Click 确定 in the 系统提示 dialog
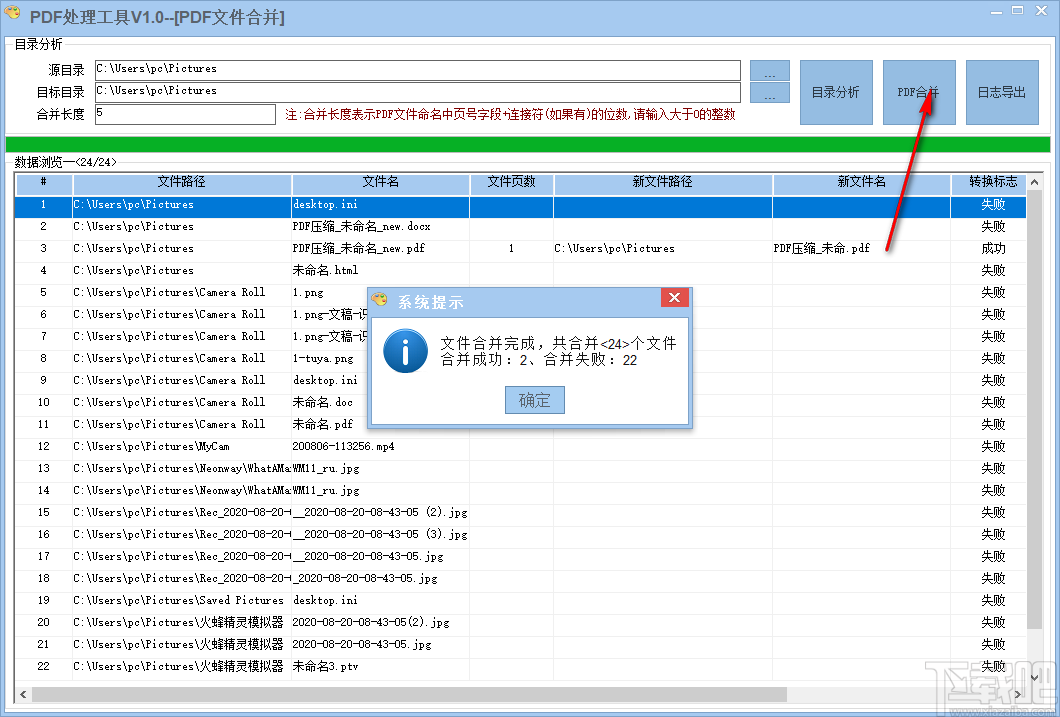Viewport: 1060px width, 717px height. [x=533, y=400]
